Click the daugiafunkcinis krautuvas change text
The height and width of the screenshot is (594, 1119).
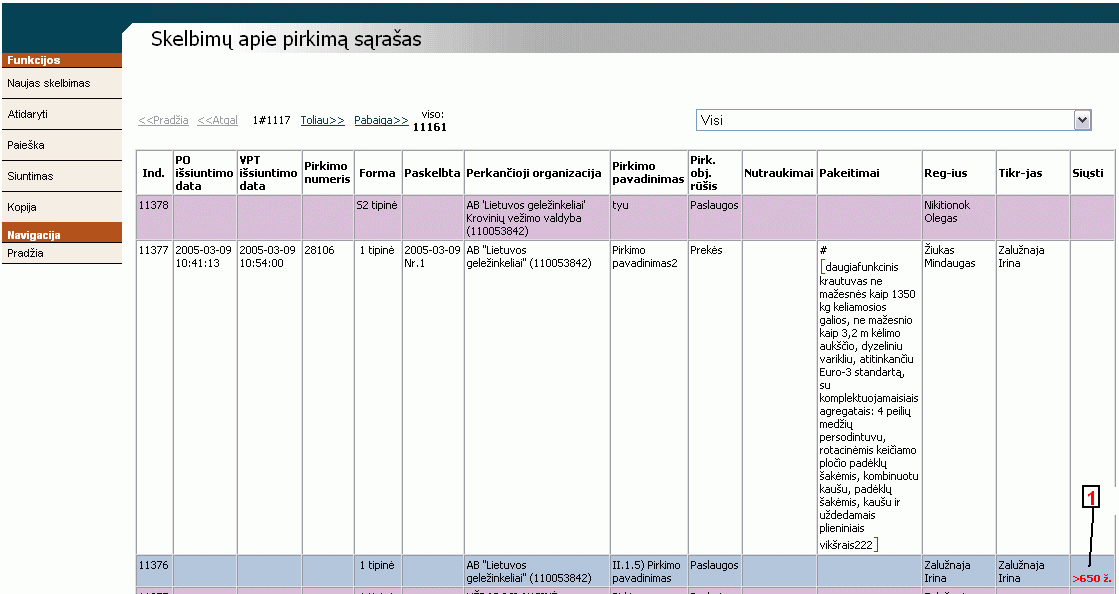(869, 406)
